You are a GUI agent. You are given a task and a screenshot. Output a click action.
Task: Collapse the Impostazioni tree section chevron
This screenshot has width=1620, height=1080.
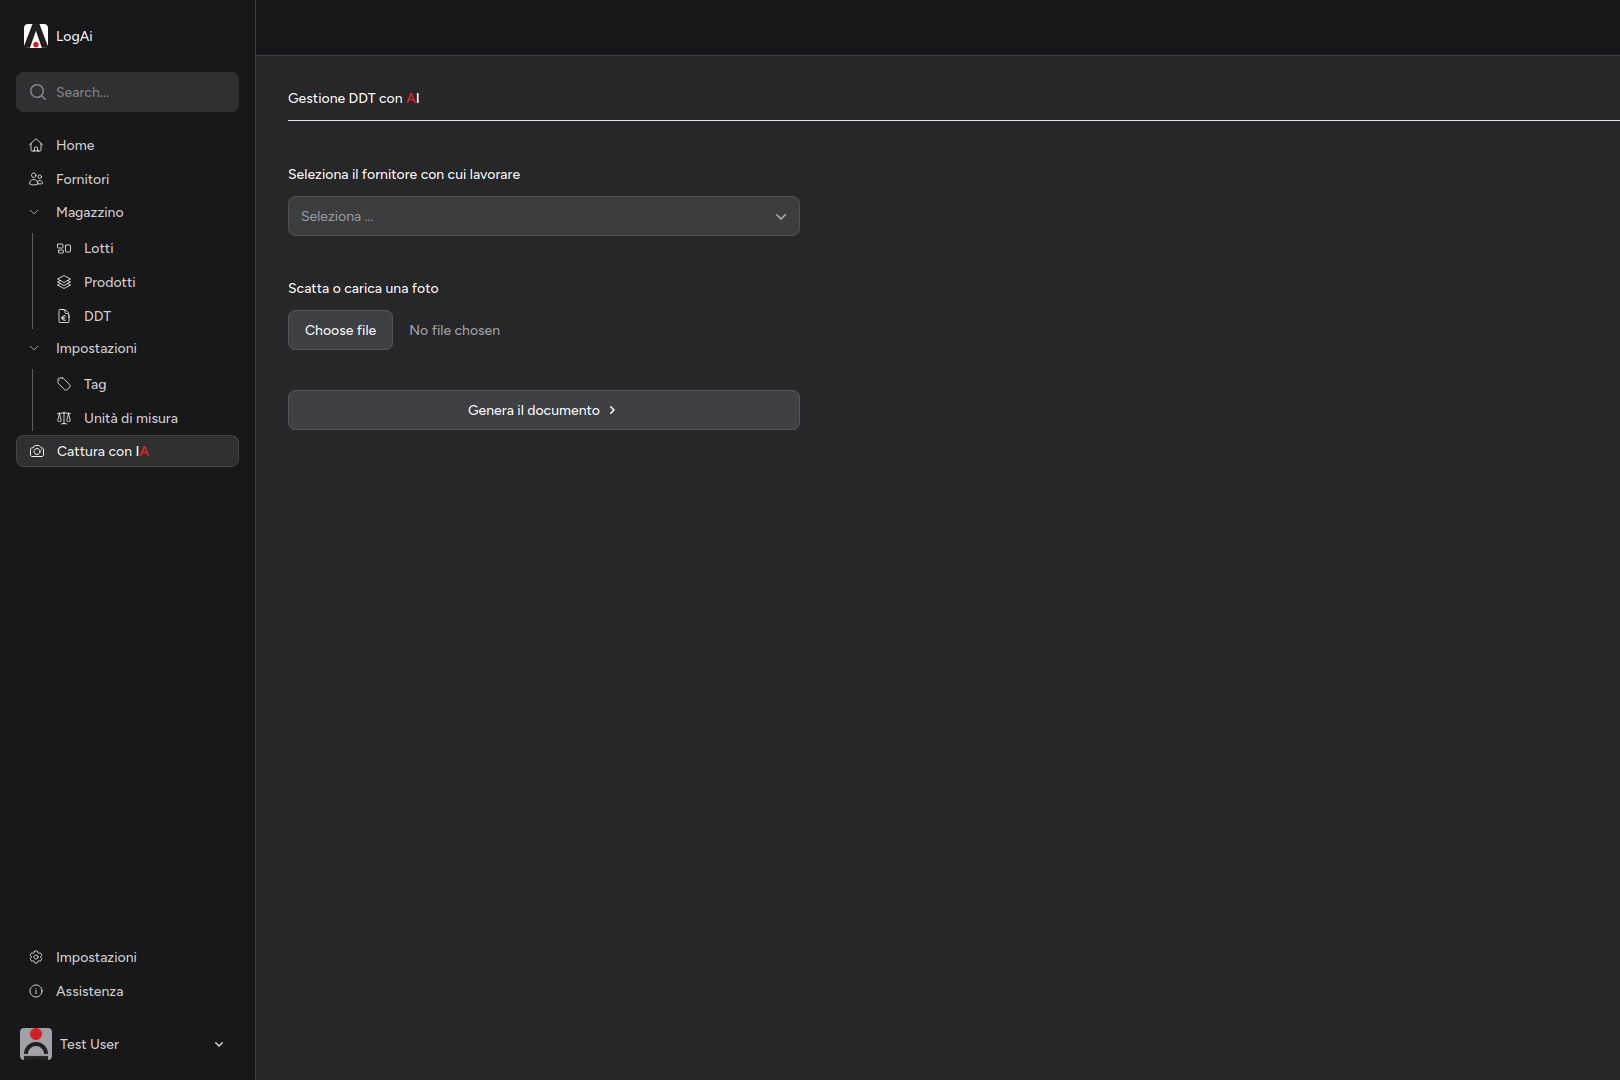[x=34, y=348]
